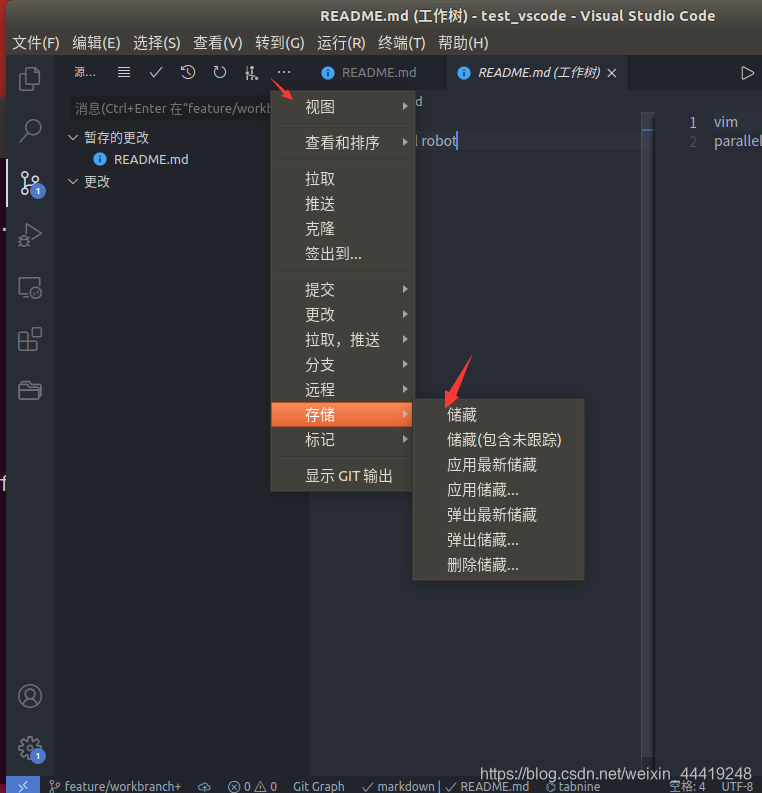Click feature/workbranch+ branch in status bar
The height and width of the screenshot is (793, 762).
point(115,786)
